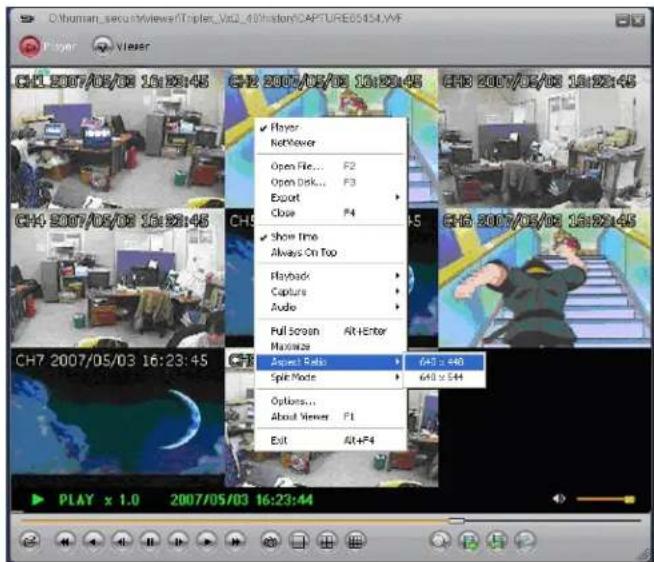654x562 pixels.
Task: Toggle the speaker mute icon
Action: [559, 498]
